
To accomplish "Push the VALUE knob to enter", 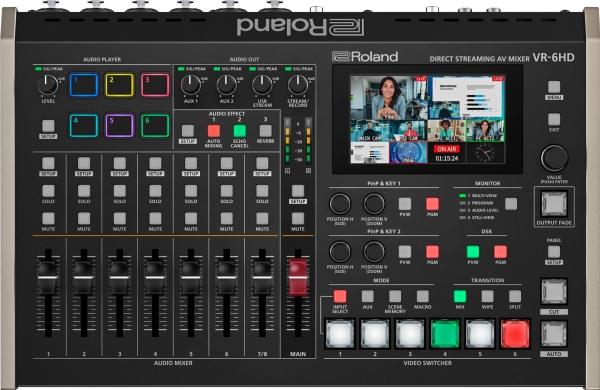I will (x=554, y=158).
